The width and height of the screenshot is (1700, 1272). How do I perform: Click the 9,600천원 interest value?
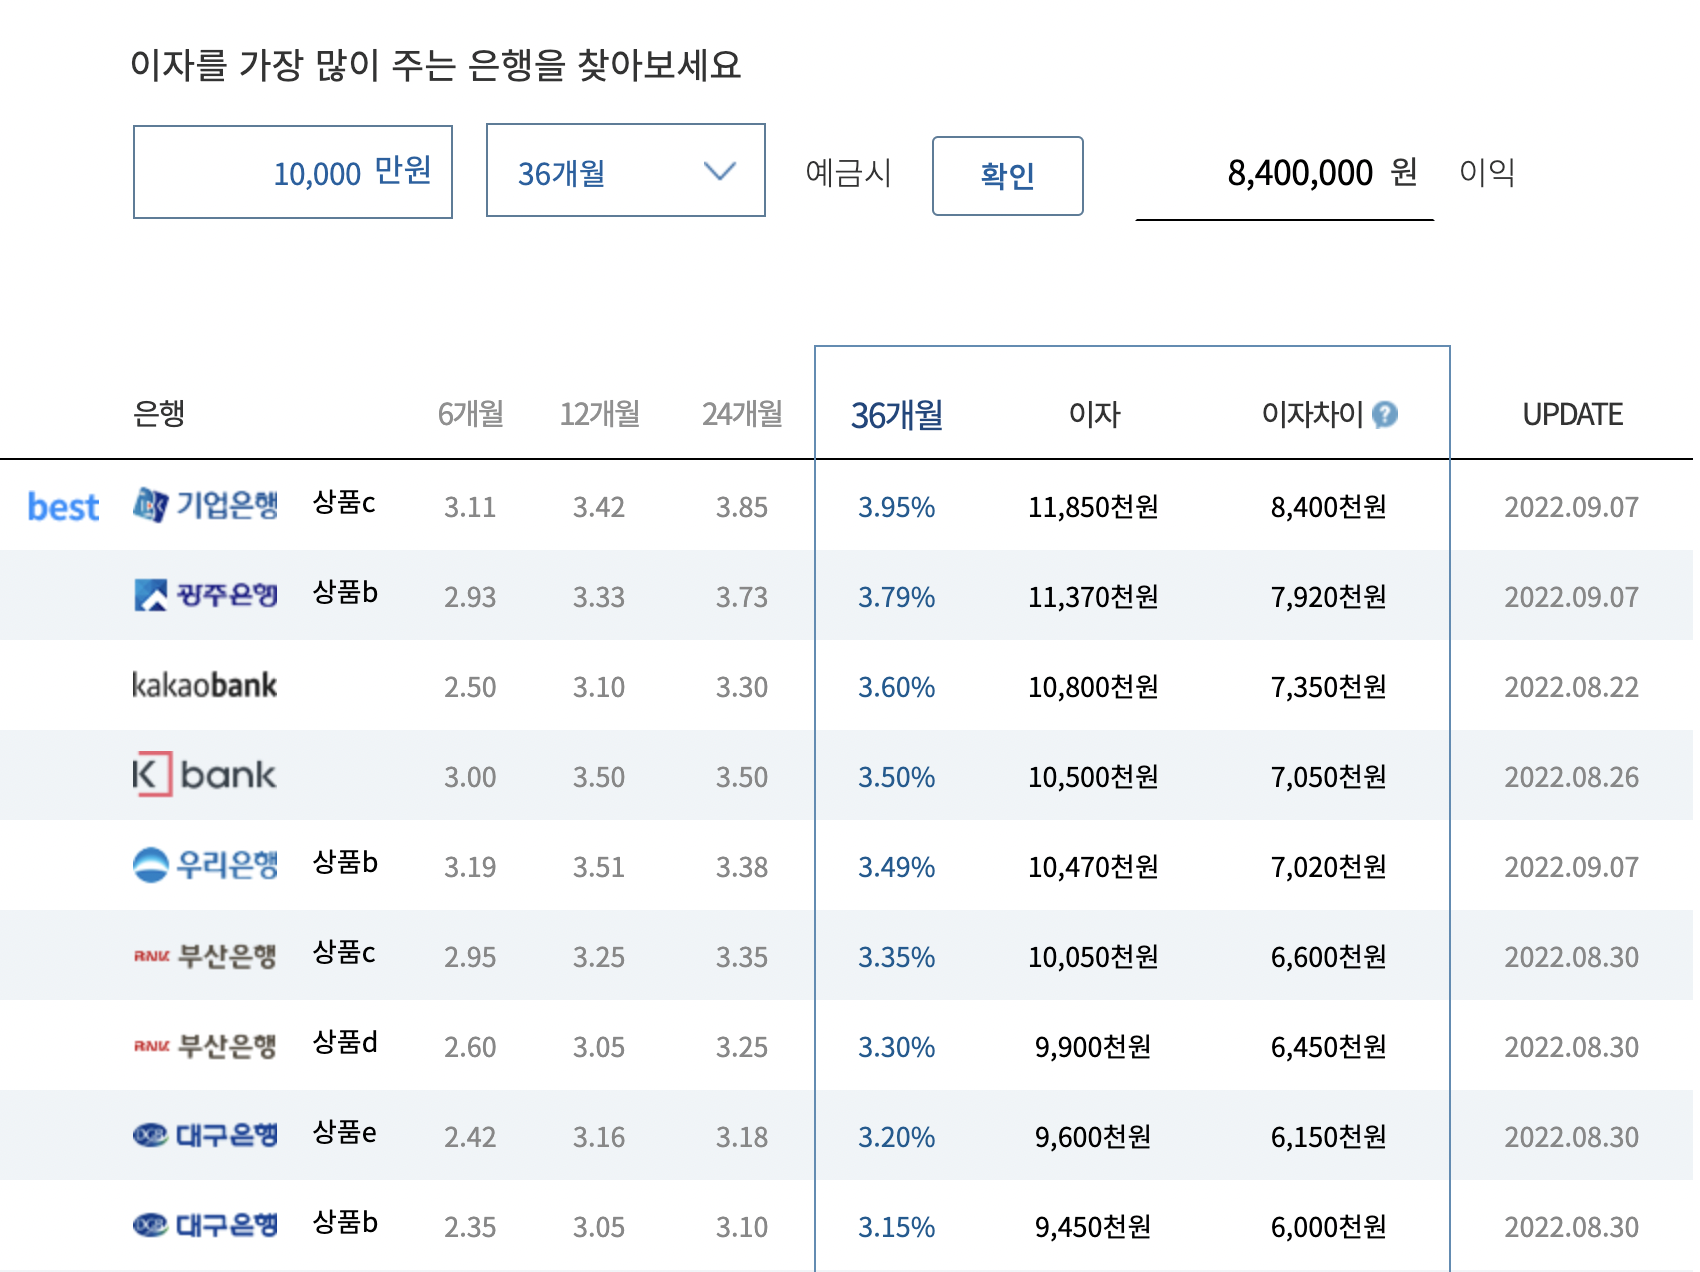(1093, 1137)
